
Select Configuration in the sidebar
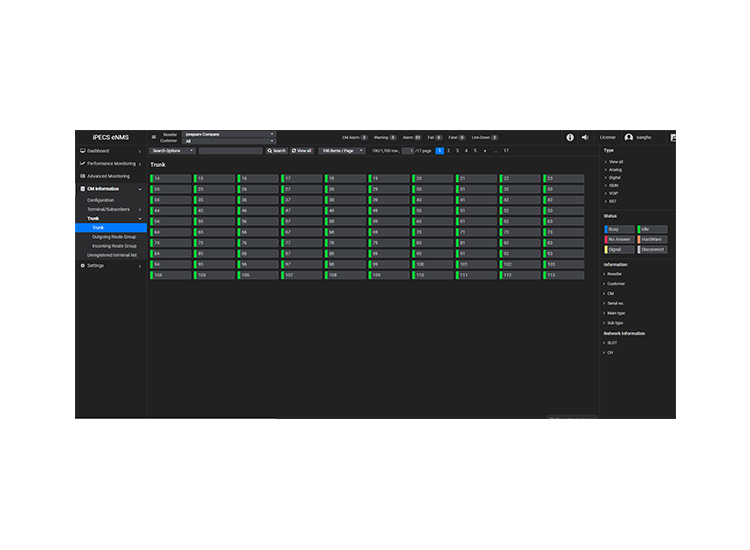100,200
